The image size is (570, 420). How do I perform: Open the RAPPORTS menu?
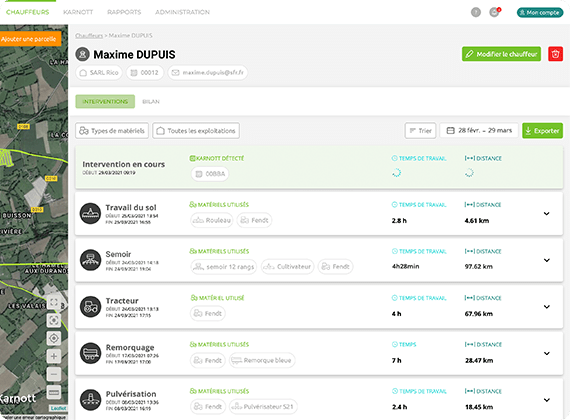124,12
